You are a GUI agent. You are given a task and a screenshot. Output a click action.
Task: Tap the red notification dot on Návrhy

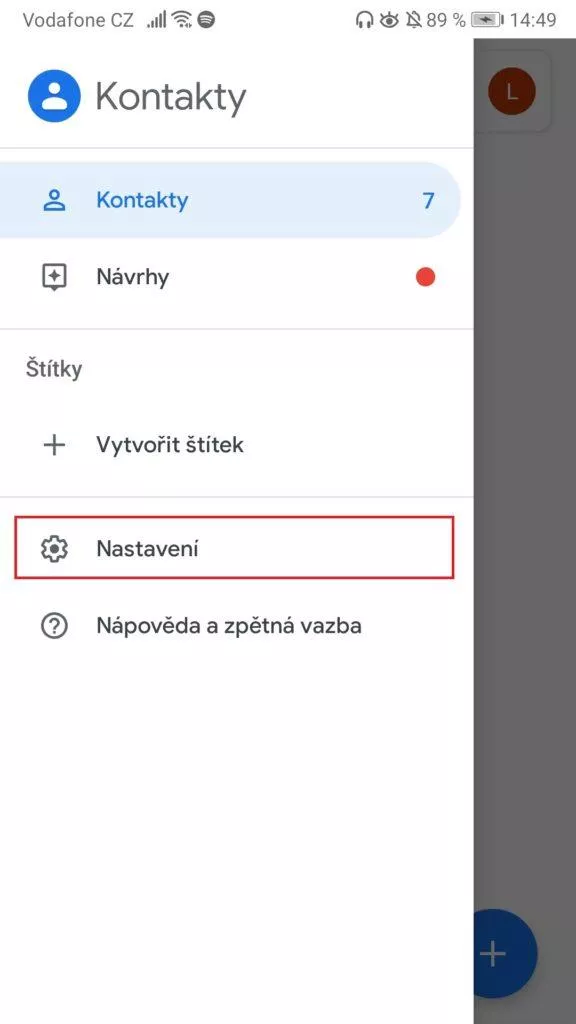[425, 278]
